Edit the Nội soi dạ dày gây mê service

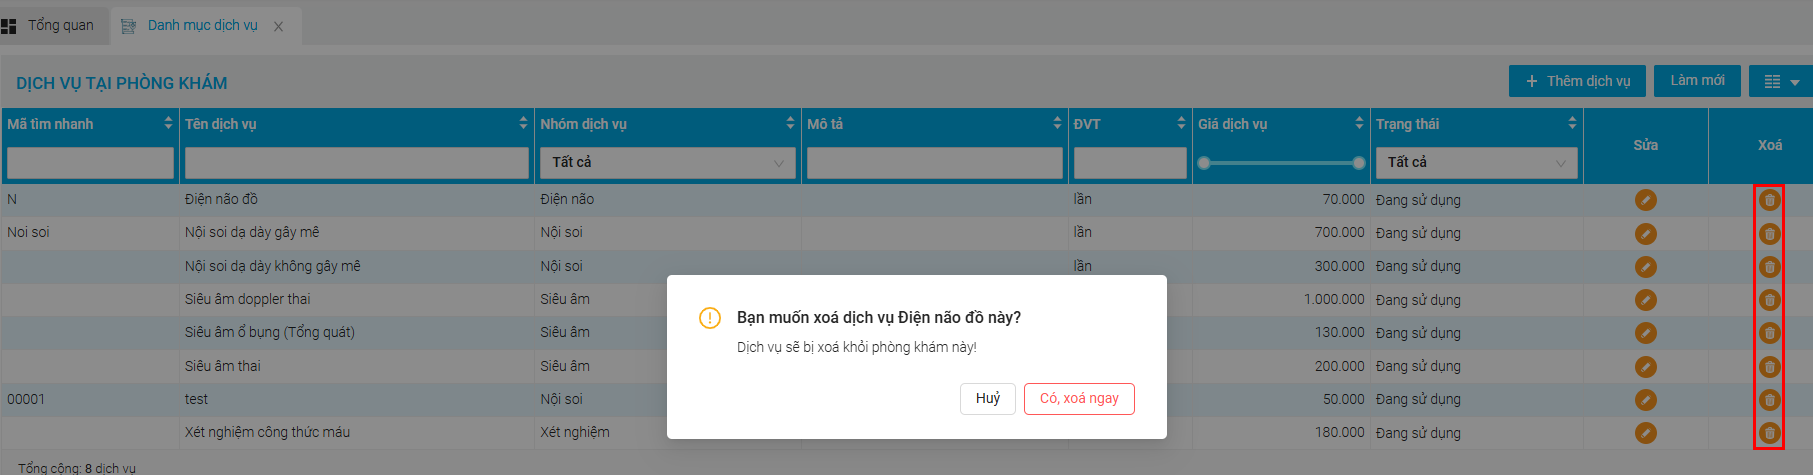[x=1645, y=234]
